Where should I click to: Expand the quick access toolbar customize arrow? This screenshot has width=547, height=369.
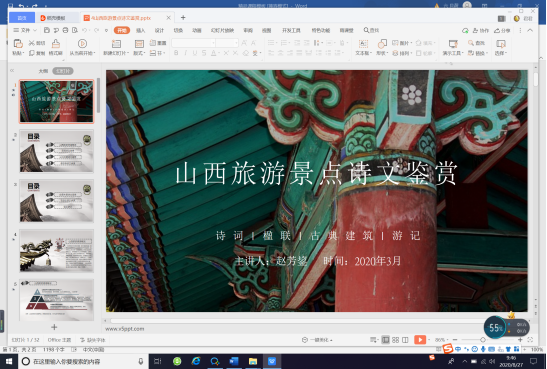tap(106, 30)
